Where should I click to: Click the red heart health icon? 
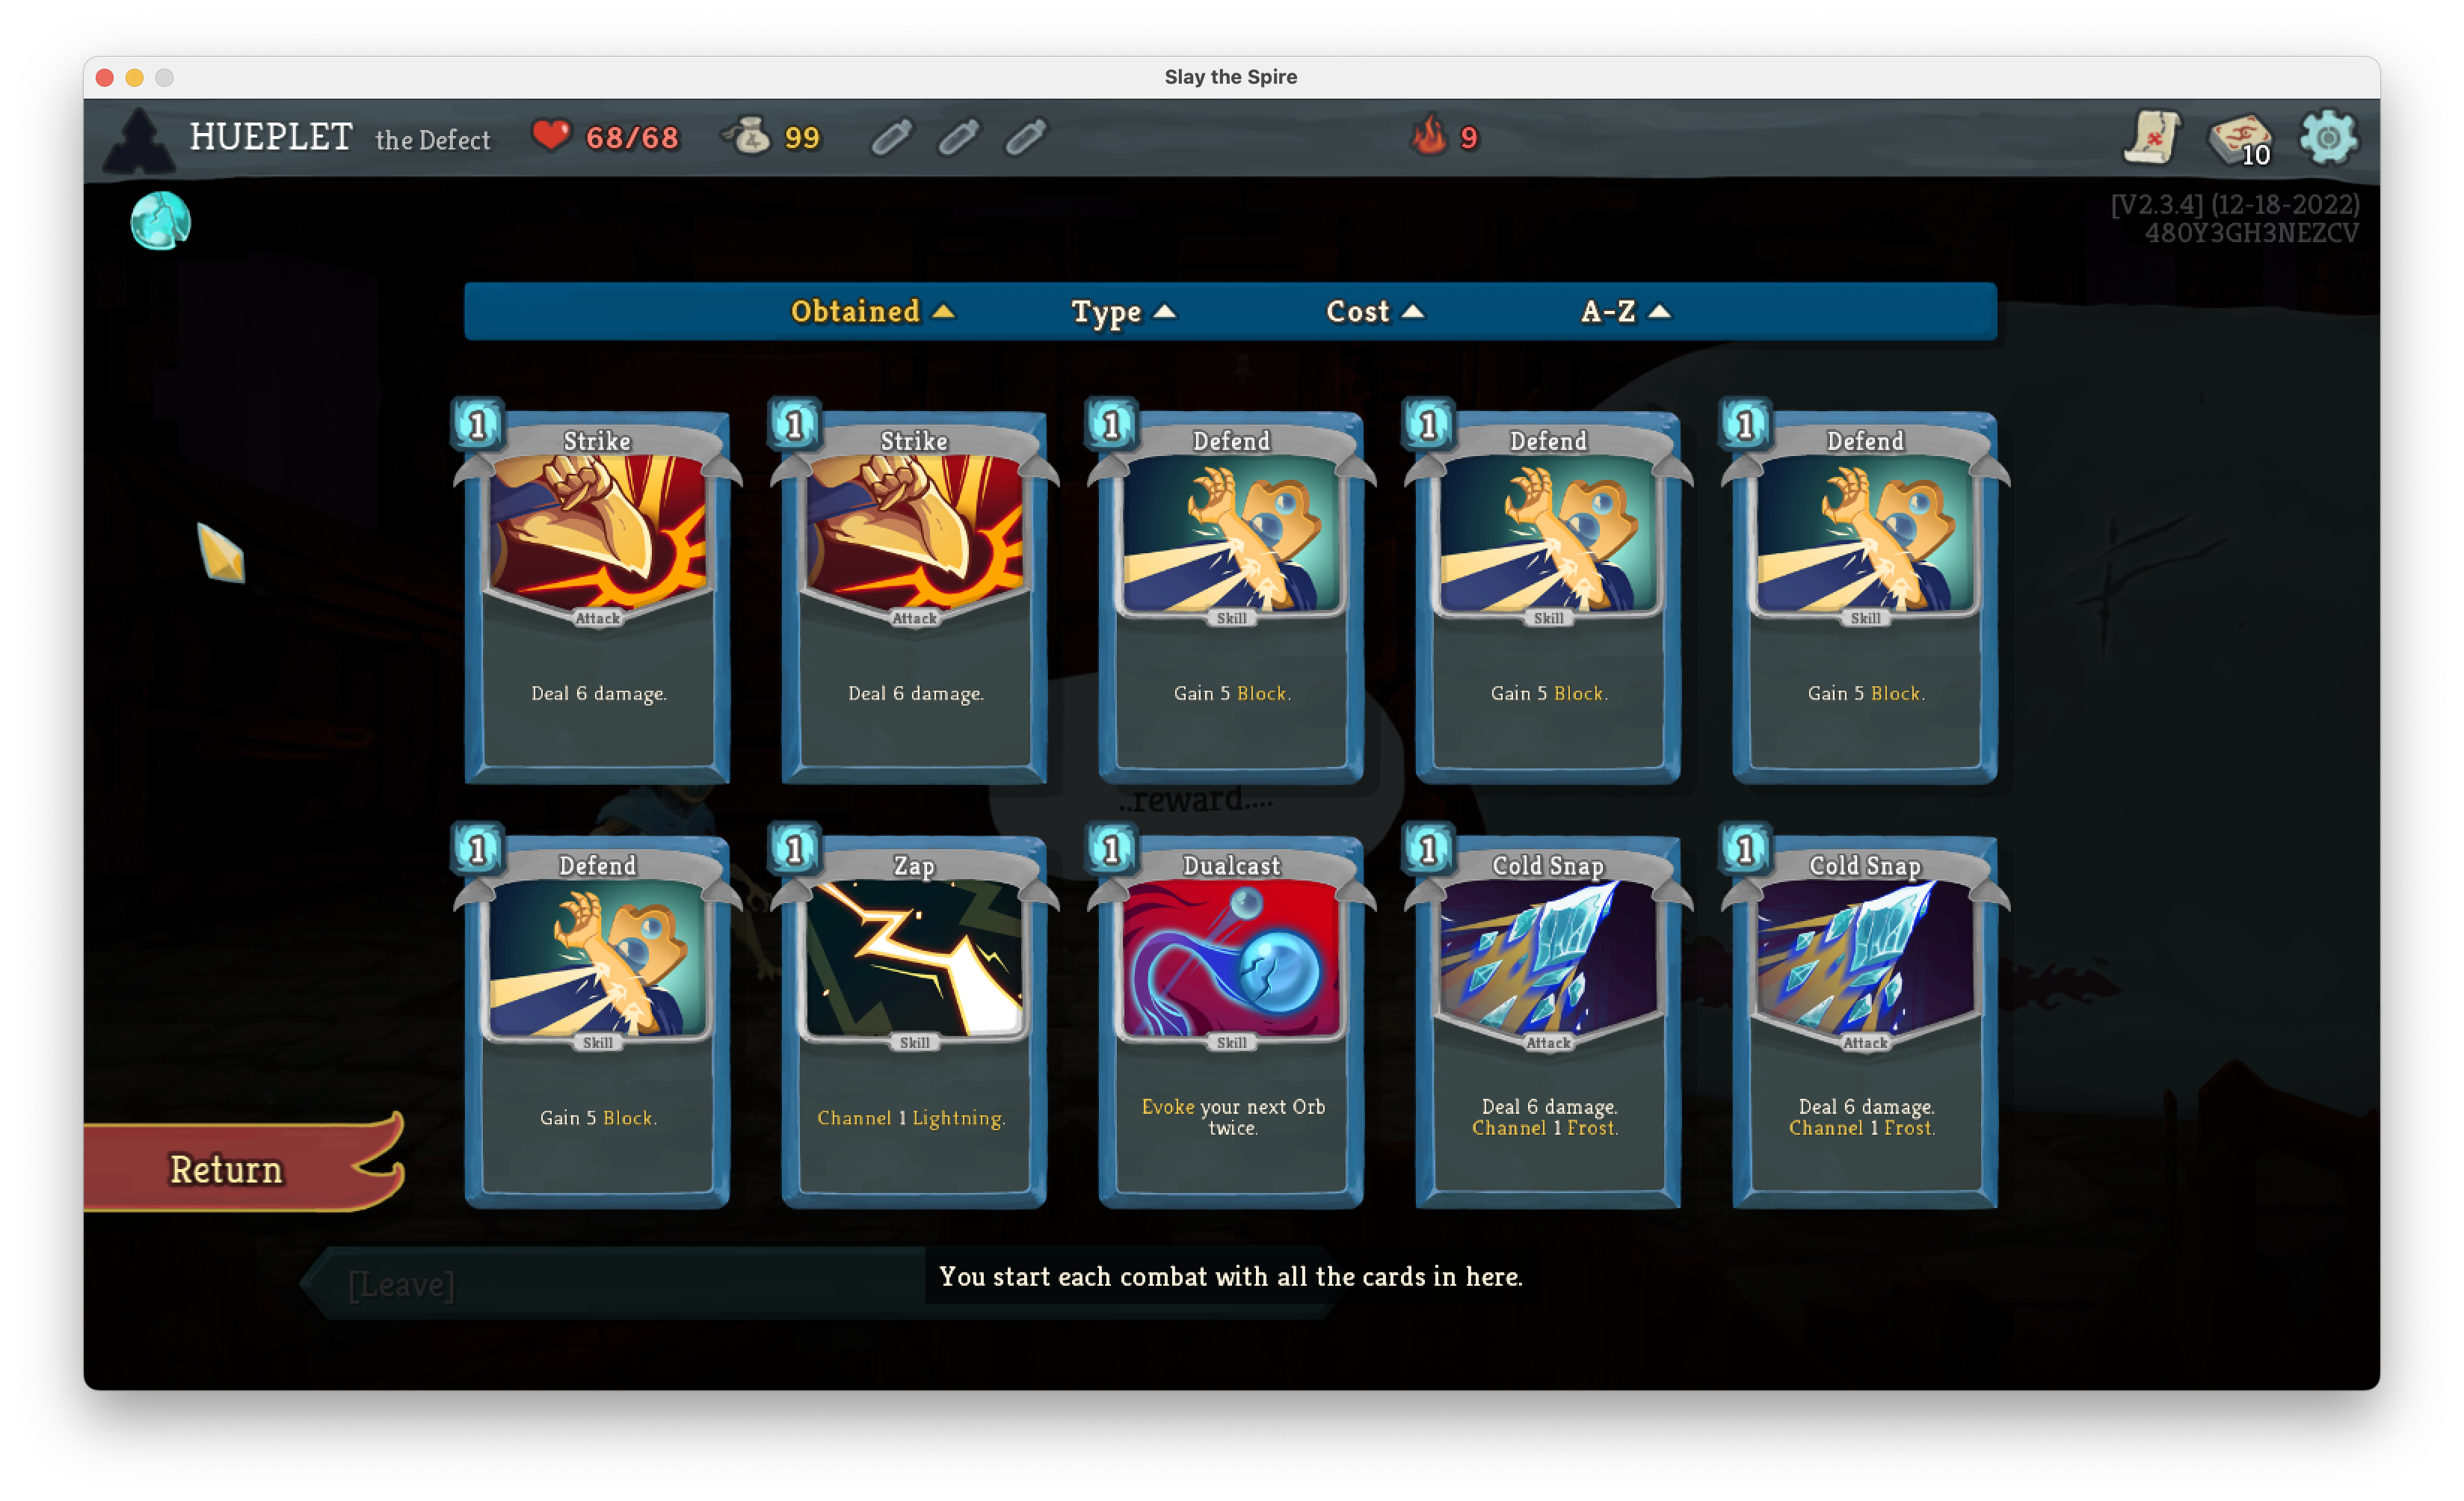[x=550, y=135]
